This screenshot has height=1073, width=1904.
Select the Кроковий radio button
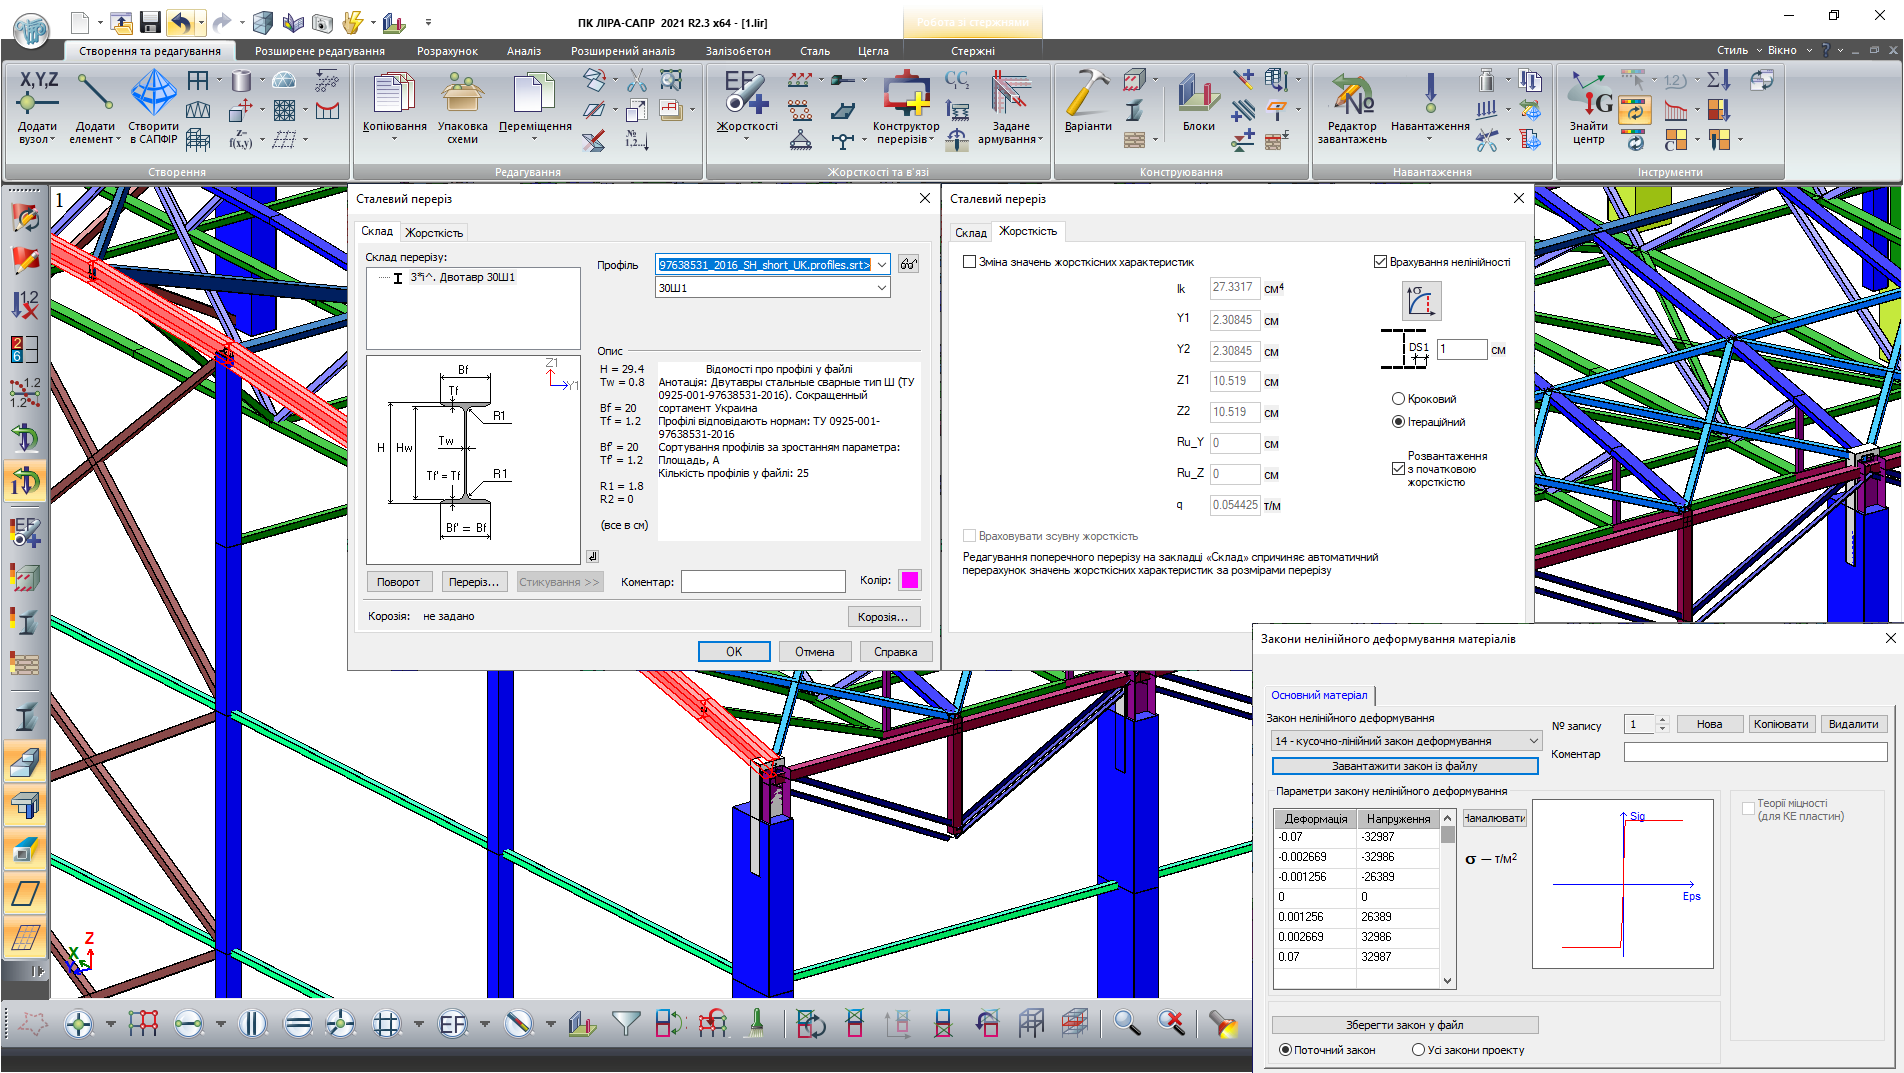(x=1398, y=399)
